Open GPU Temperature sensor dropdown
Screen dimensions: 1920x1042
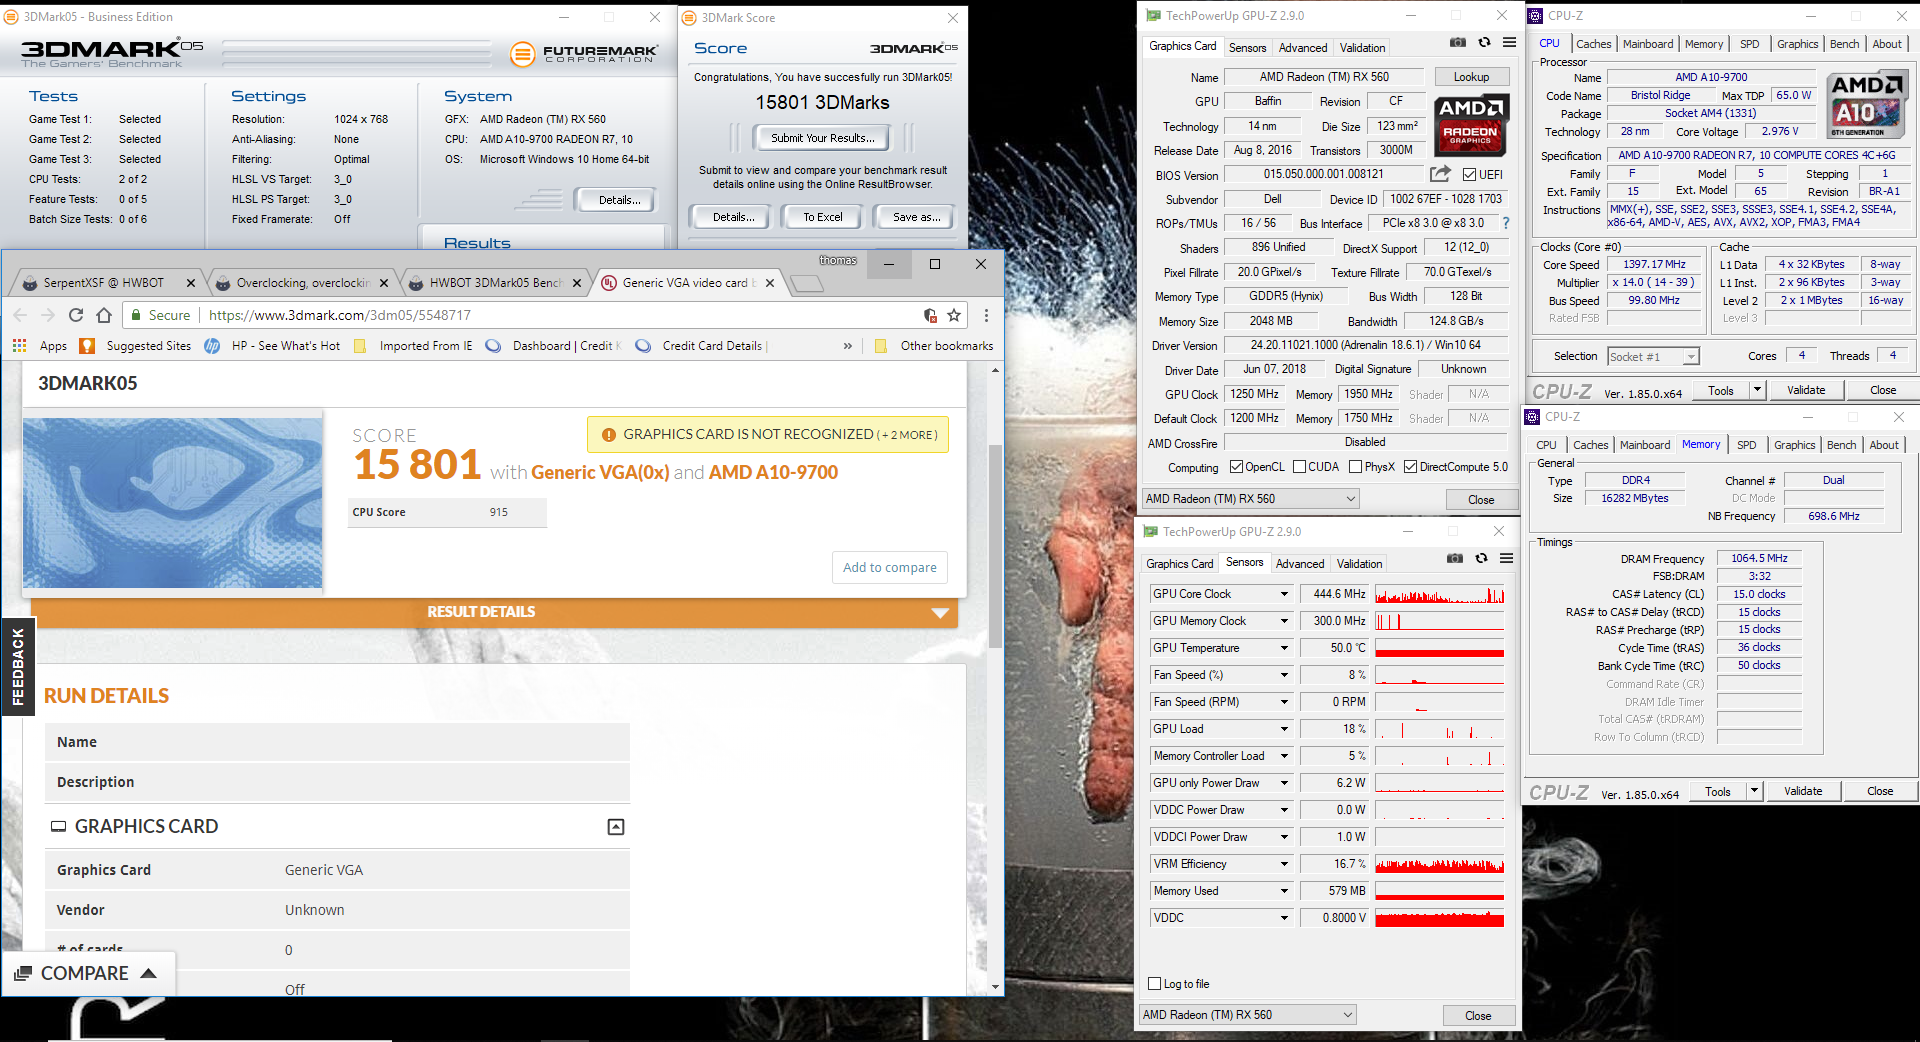(x=1285, y=648)
